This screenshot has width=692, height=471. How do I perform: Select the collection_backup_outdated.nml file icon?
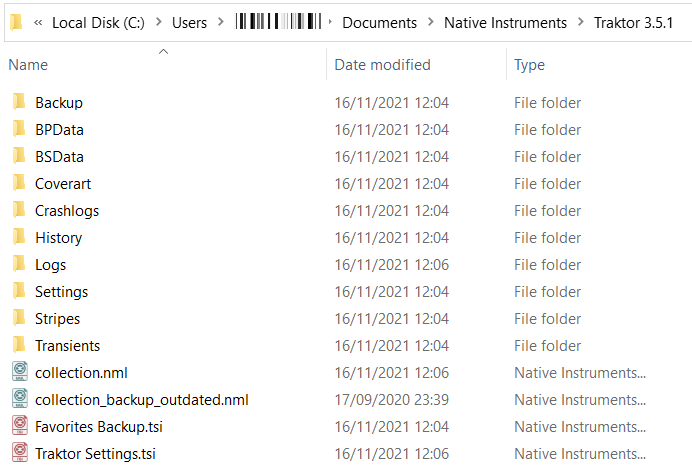coord(19,399)
